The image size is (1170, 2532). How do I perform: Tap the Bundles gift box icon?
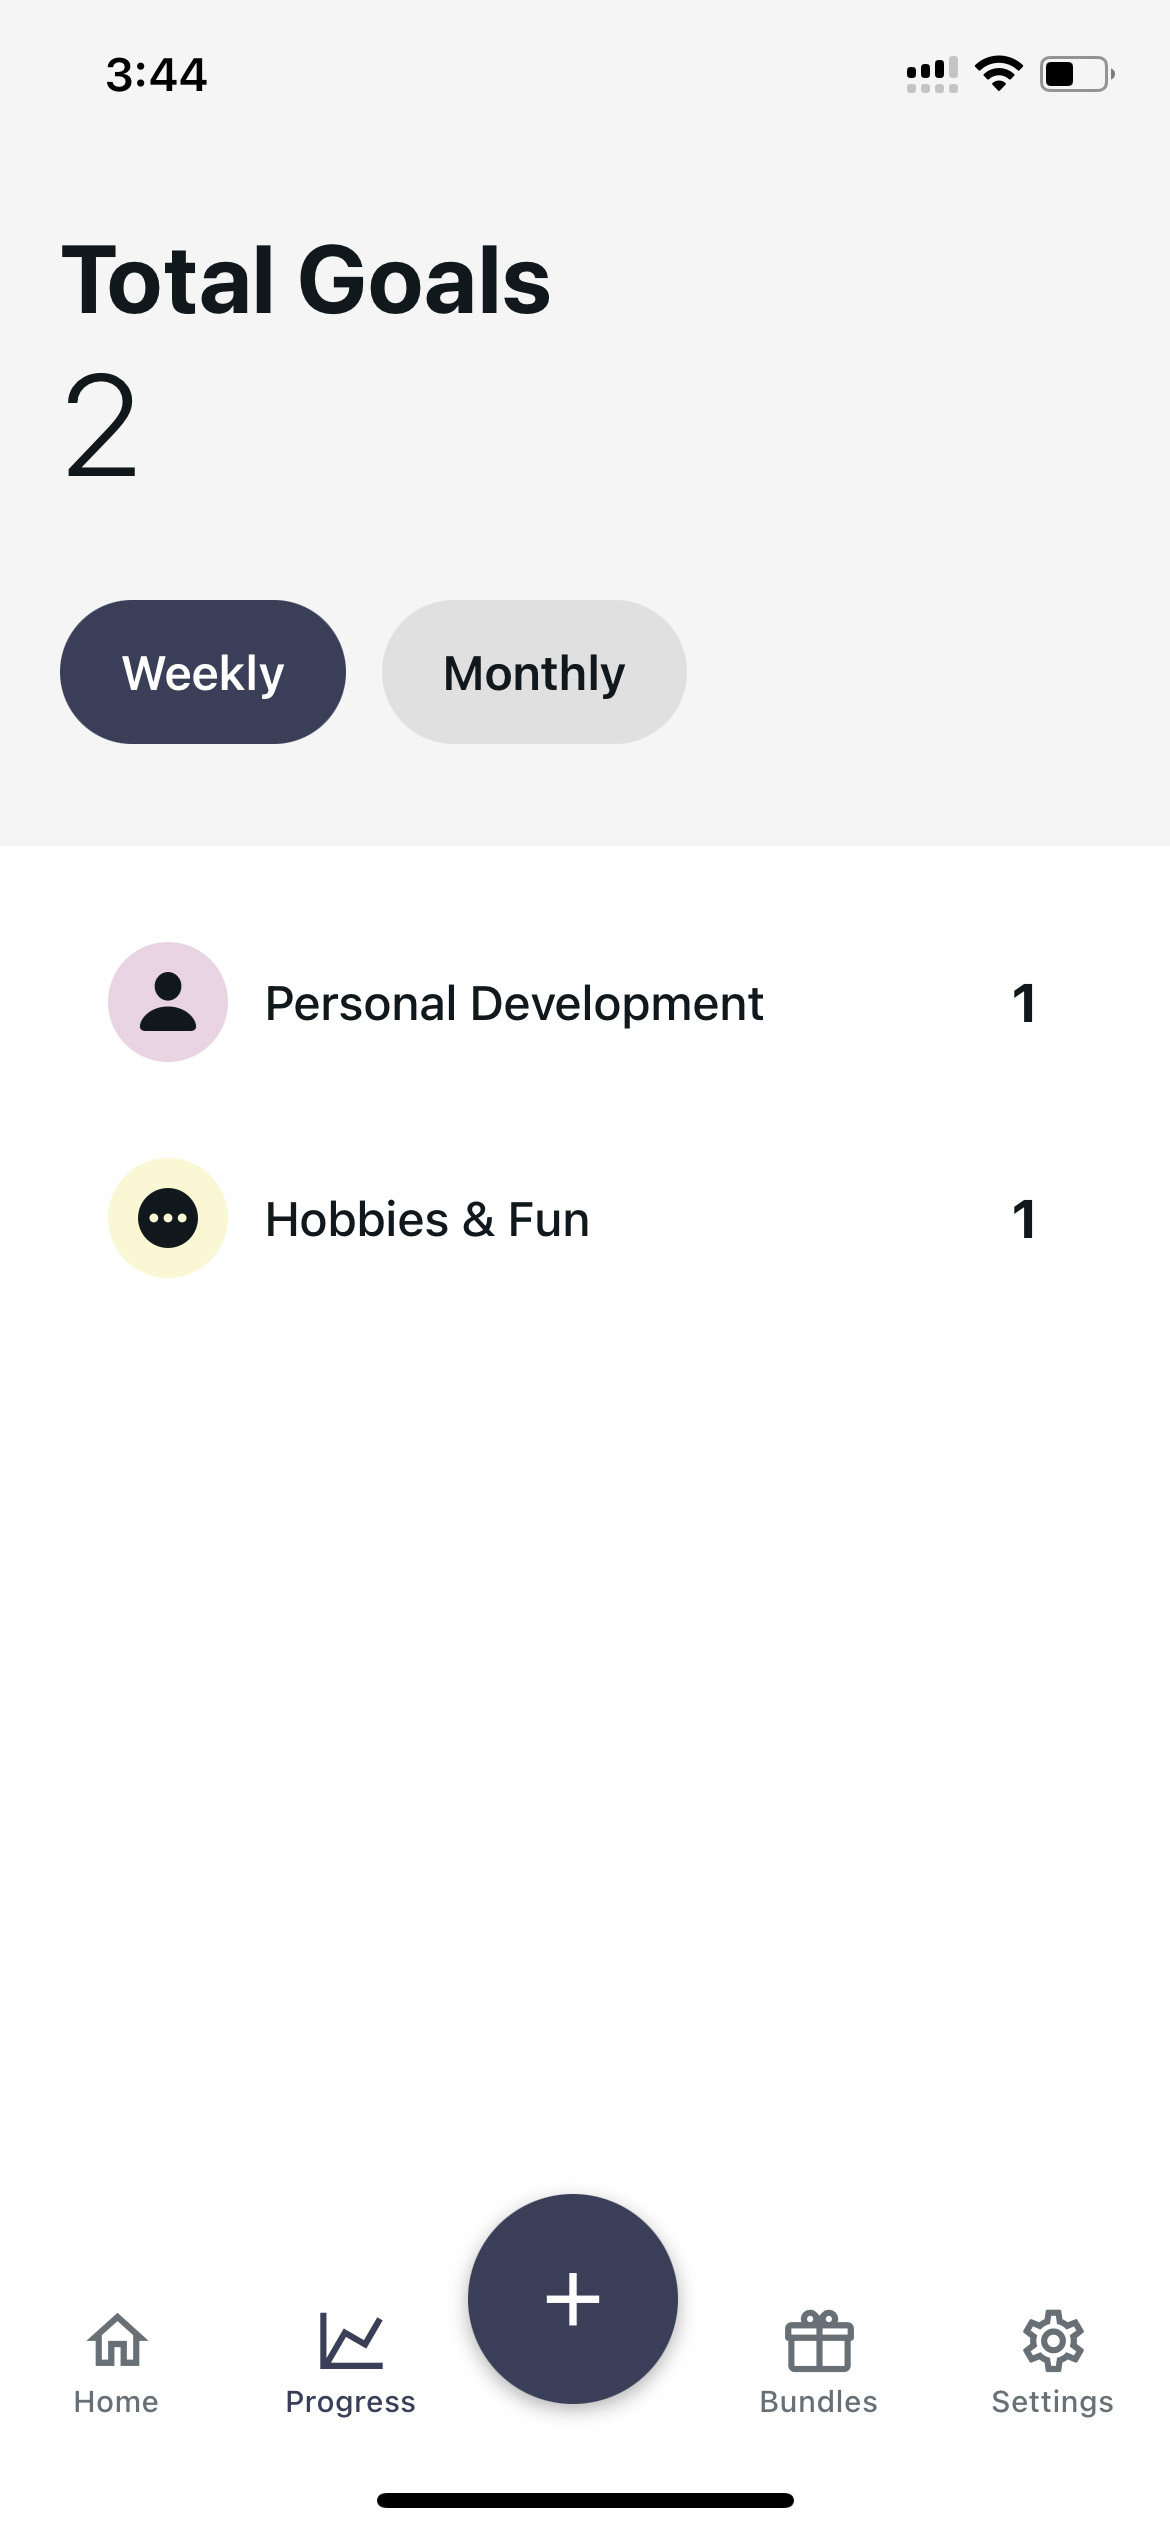(819, 2340)
